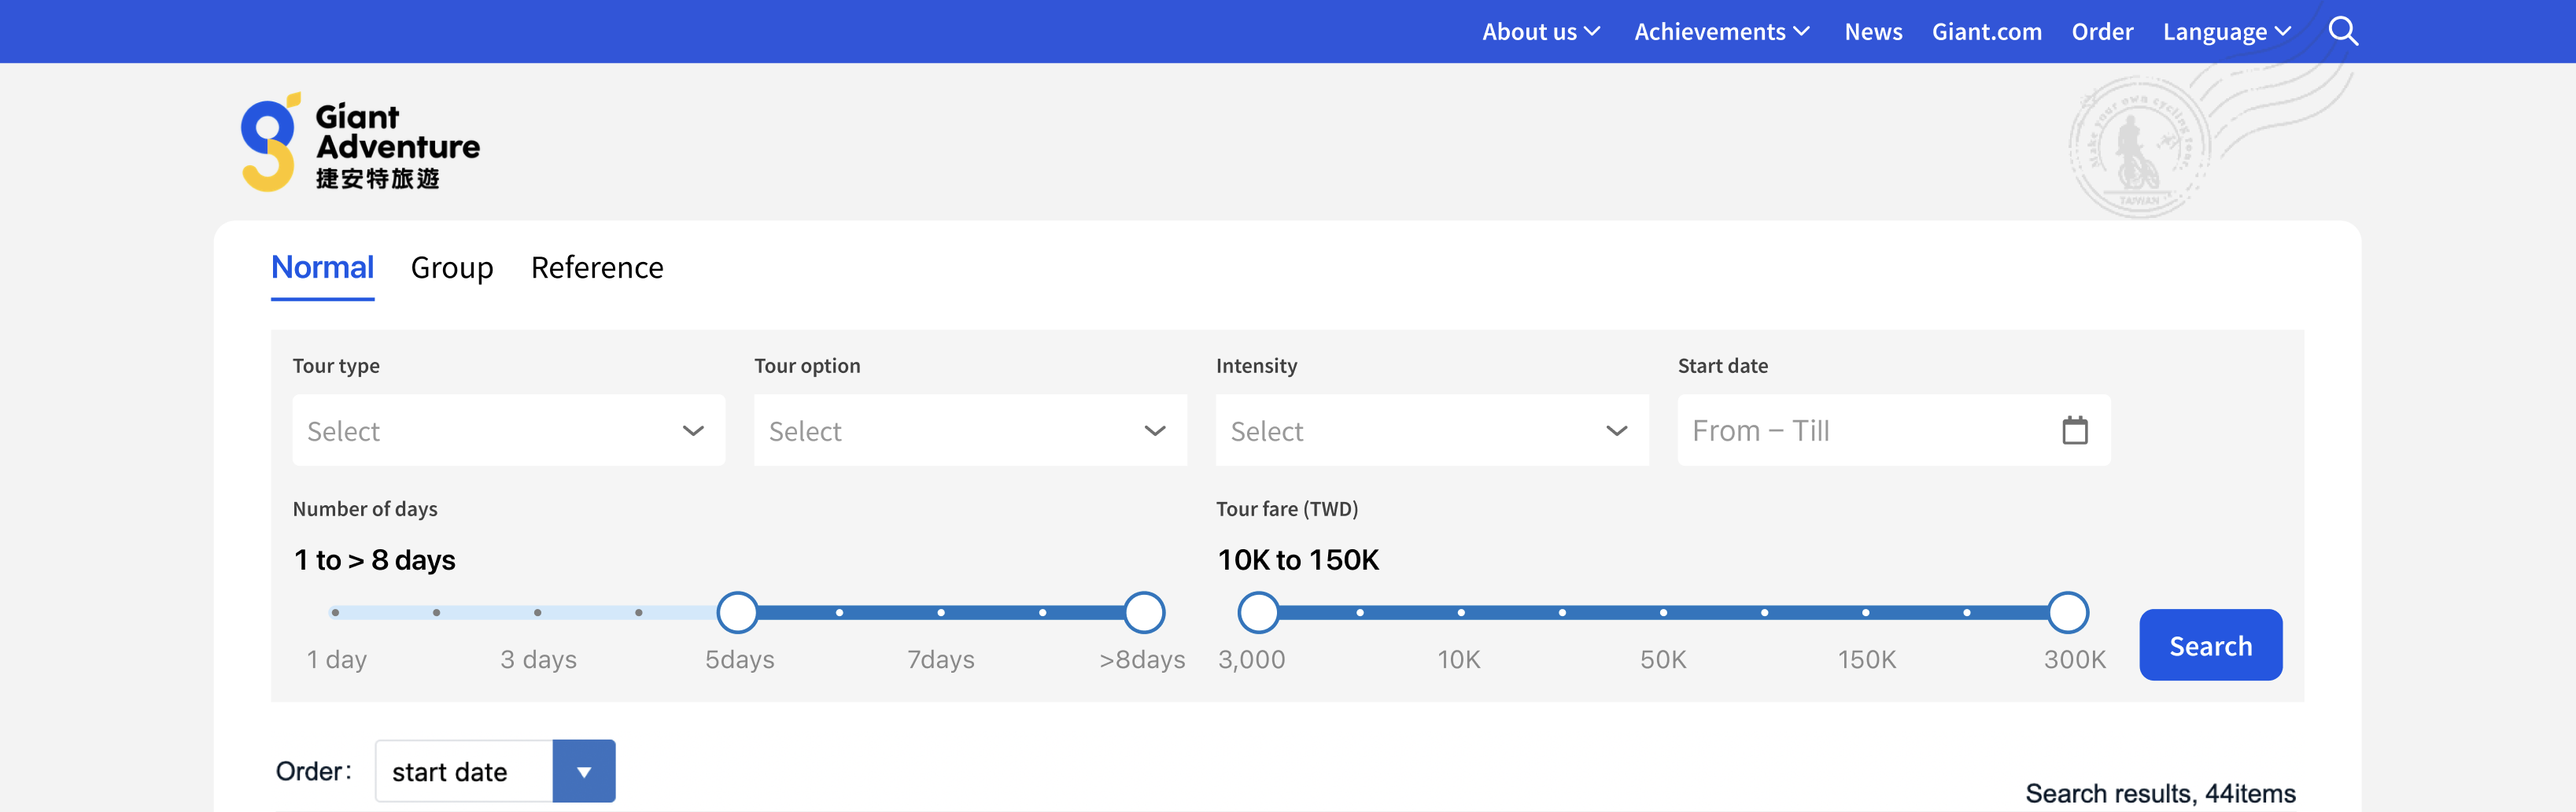The image size is (2576, 812).
Task: Open the Language menu
Action: point(2226,32)
